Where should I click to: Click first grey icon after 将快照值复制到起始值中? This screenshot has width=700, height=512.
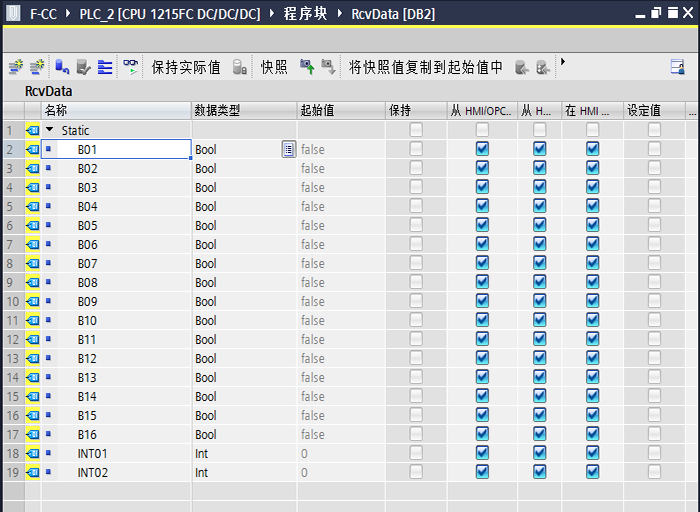coord(521,67)
